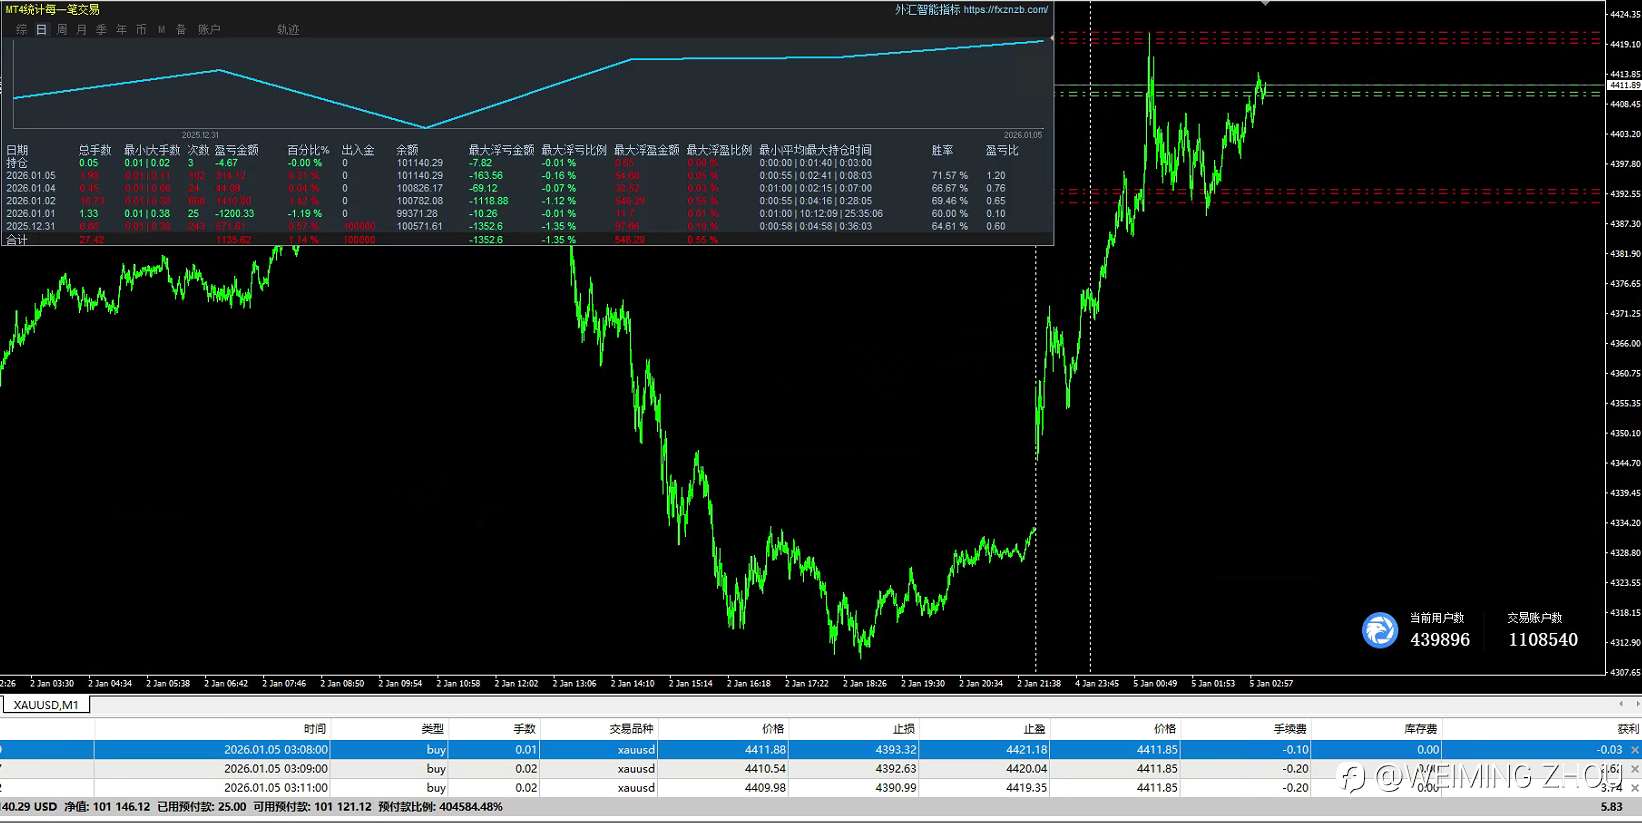Viewport: 1642px width, 823px height.
Task: Switch statistics to 日 (daily) view
Action: click(42, 30)
